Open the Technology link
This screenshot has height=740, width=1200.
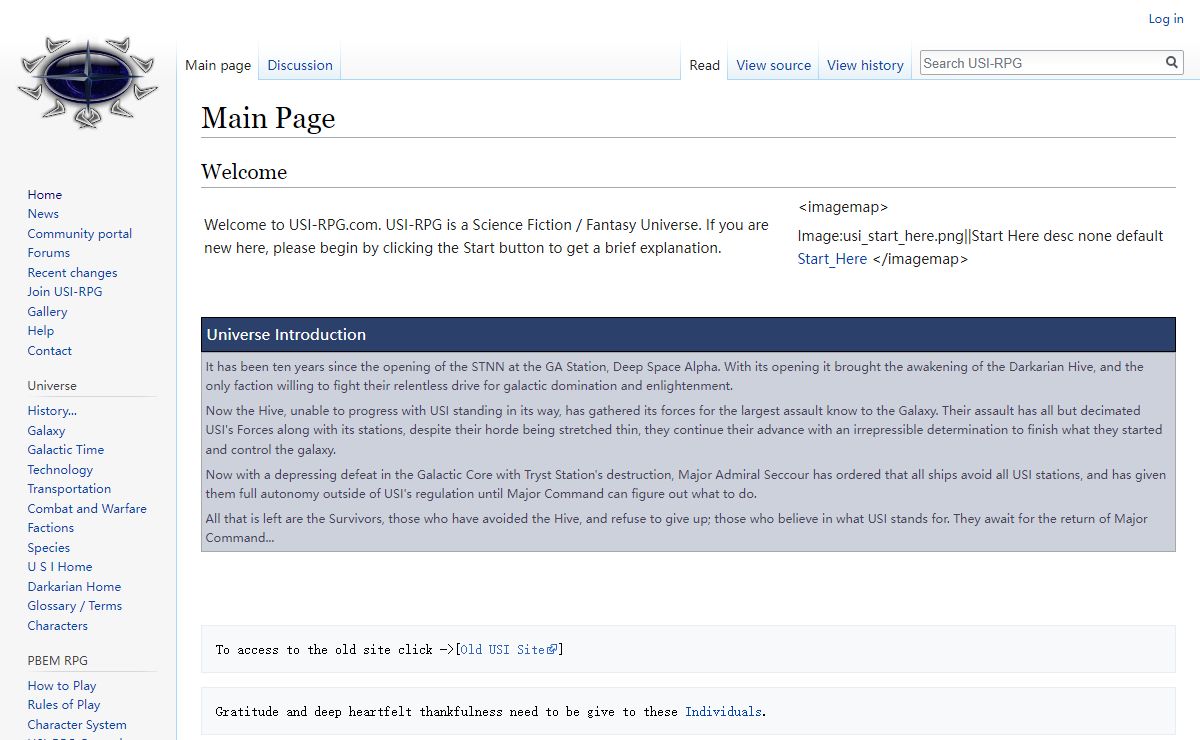[60, 469]
